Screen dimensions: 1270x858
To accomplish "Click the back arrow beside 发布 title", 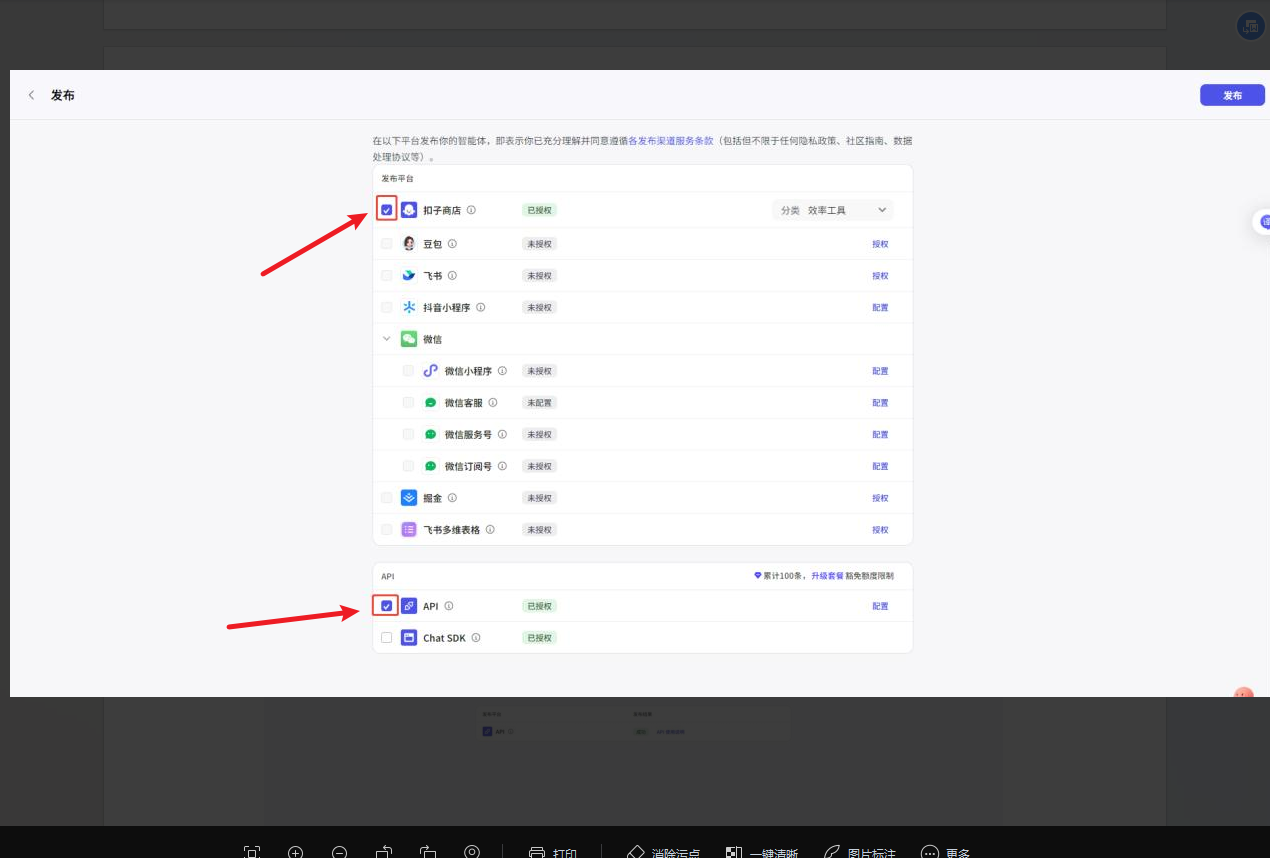I will click(31, 95).
